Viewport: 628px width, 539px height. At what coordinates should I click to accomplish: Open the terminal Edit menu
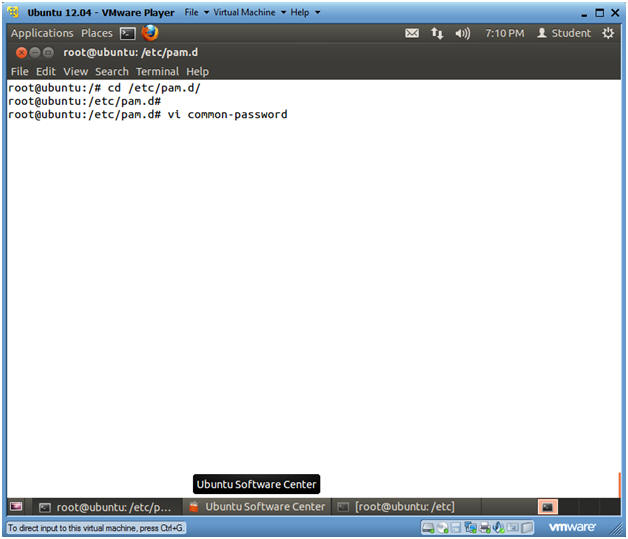(x=46, y=72)
